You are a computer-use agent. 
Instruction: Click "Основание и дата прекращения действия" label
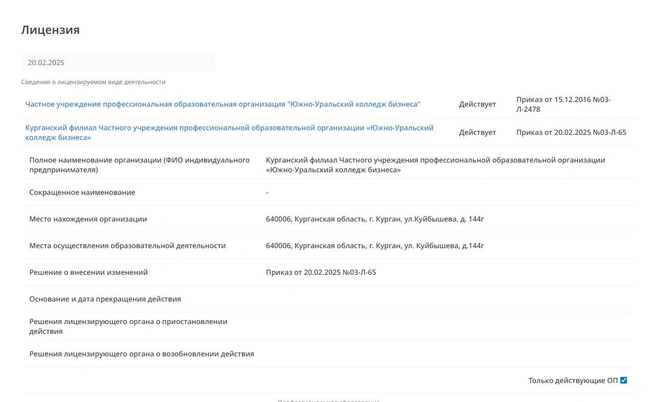pyautogui.click(x=105, y=299)
